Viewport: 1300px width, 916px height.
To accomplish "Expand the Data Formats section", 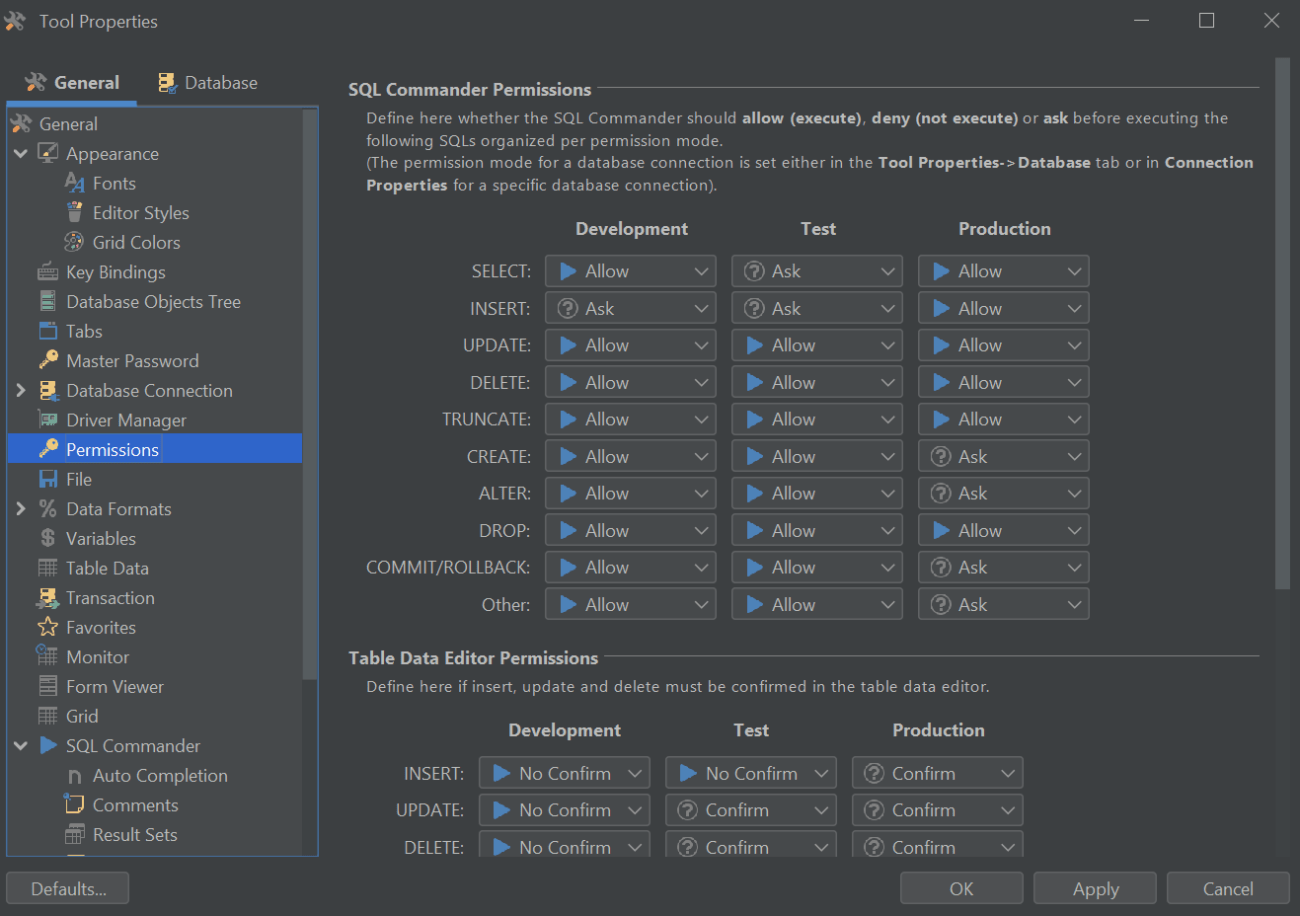I will point(21,508).
